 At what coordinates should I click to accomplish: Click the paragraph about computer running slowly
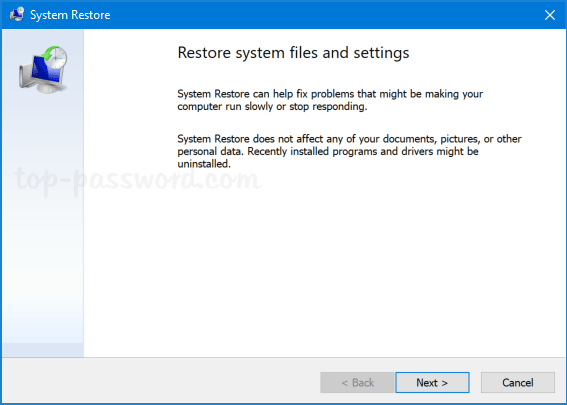pos(330,100)
